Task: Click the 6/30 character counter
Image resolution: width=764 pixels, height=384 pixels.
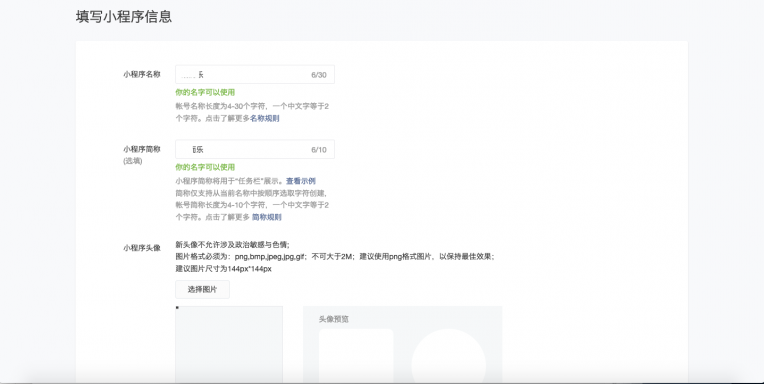Action: [x=319, y=75]
